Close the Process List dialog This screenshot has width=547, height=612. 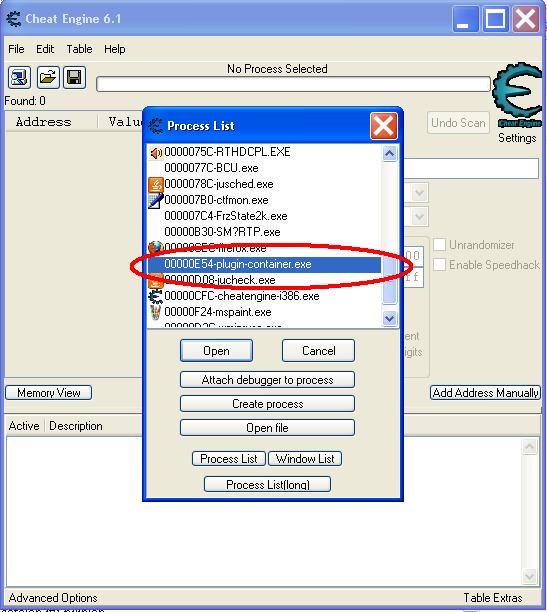pyautogui.click(x=383, y=126)
